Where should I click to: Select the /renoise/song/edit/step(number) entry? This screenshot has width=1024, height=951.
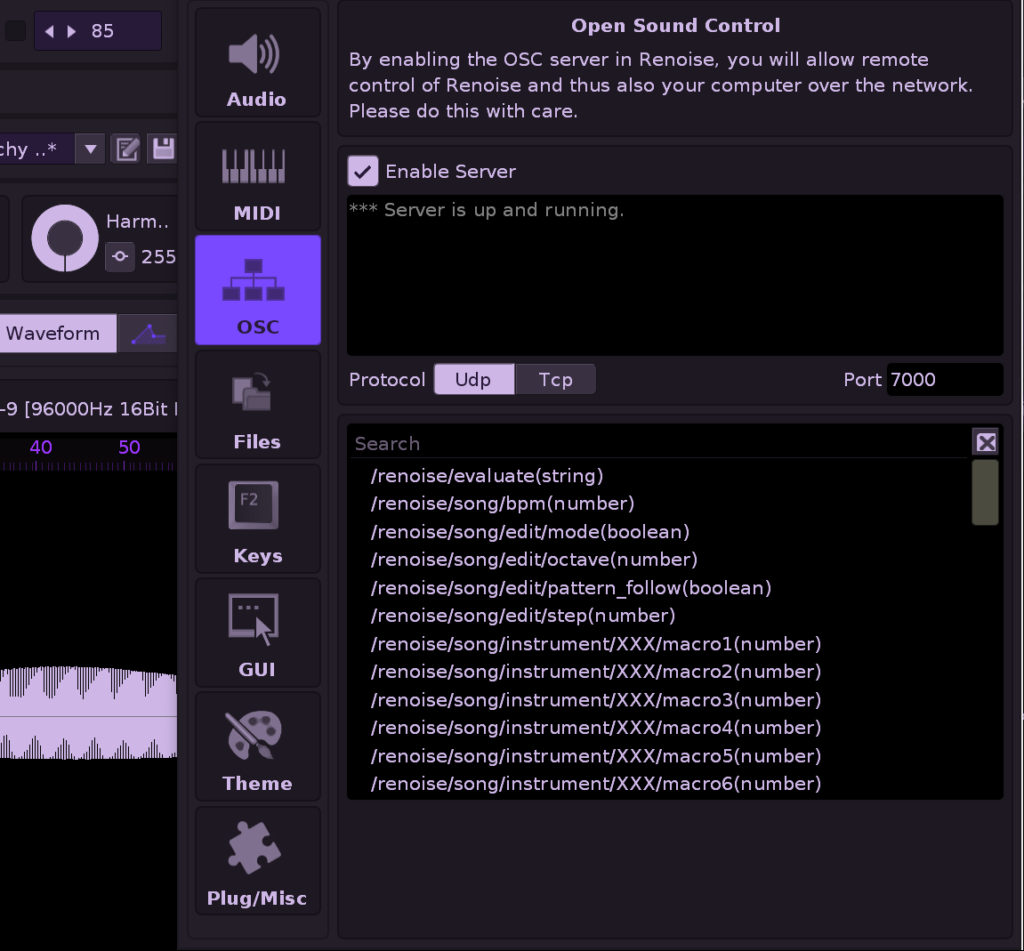pos(523,616)
